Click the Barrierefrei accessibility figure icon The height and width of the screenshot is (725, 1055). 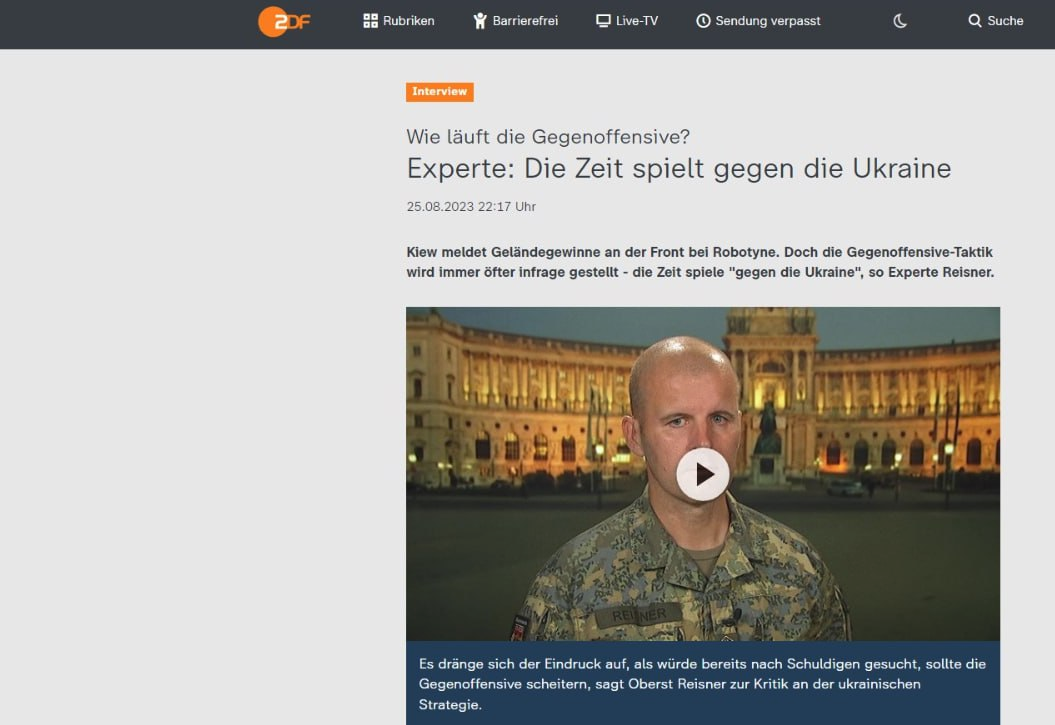point(480,21)
